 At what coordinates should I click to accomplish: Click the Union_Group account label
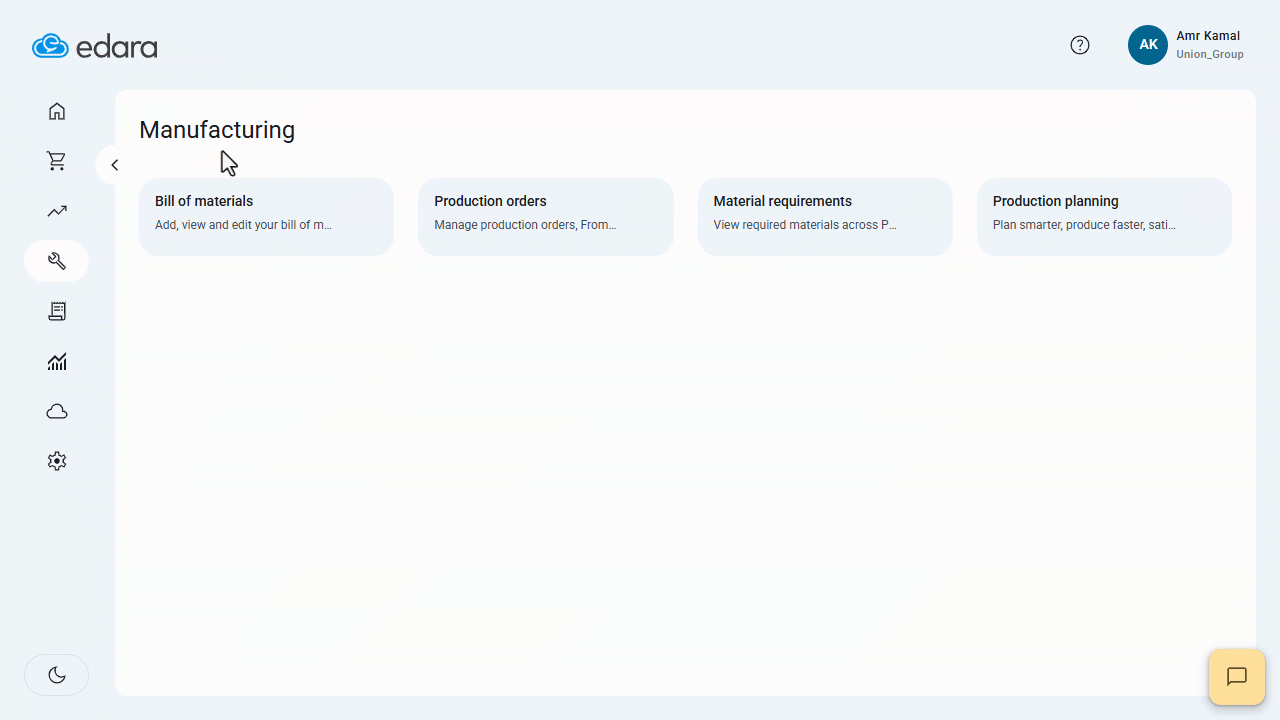(1210, 55)
